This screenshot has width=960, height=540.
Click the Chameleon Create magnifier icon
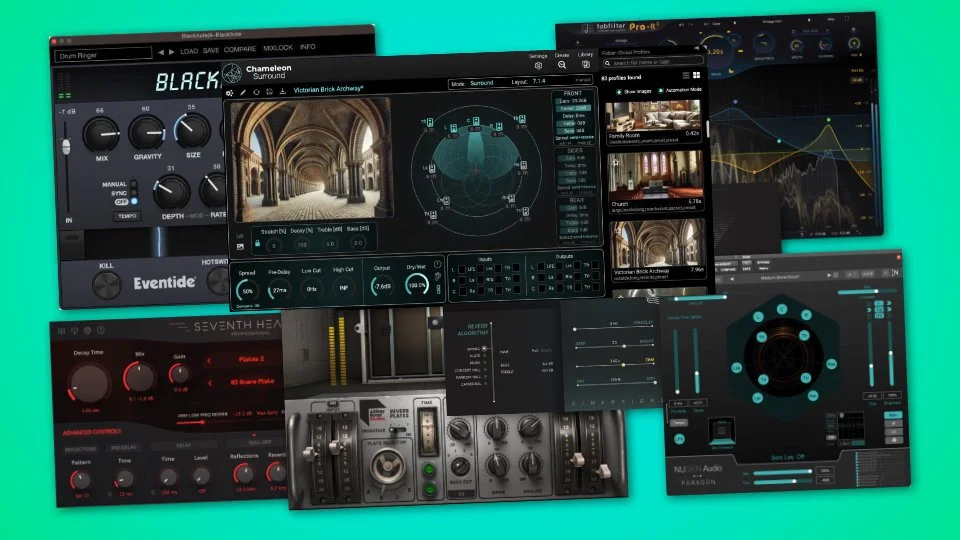point(561,65)
